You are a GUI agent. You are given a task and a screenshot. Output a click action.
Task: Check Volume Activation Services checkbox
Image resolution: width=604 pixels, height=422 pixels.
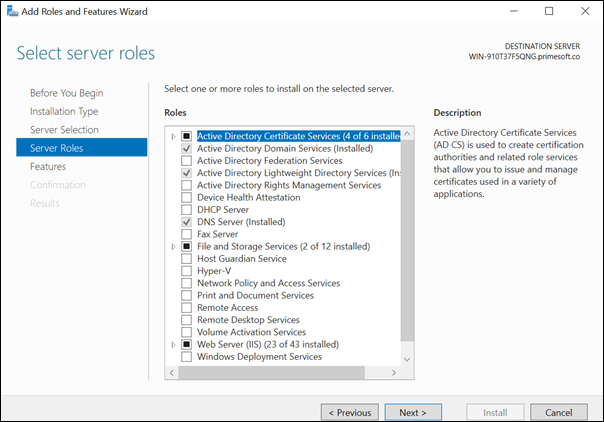(x=186, y=332)
